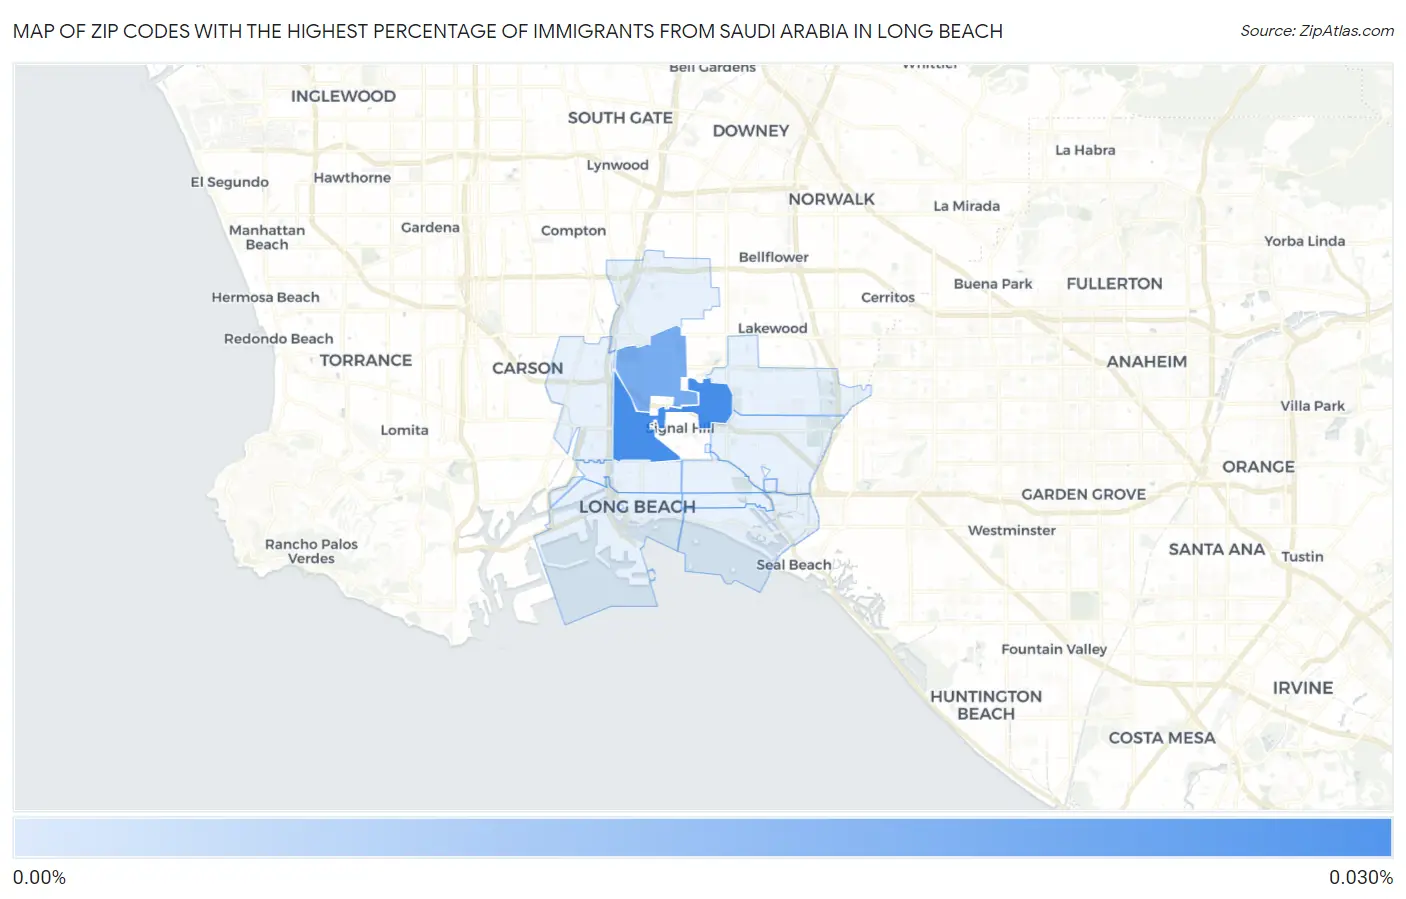Click the Westminster map label
This screenshot has width=1406, height=899.
click(x=1011, y=530)
